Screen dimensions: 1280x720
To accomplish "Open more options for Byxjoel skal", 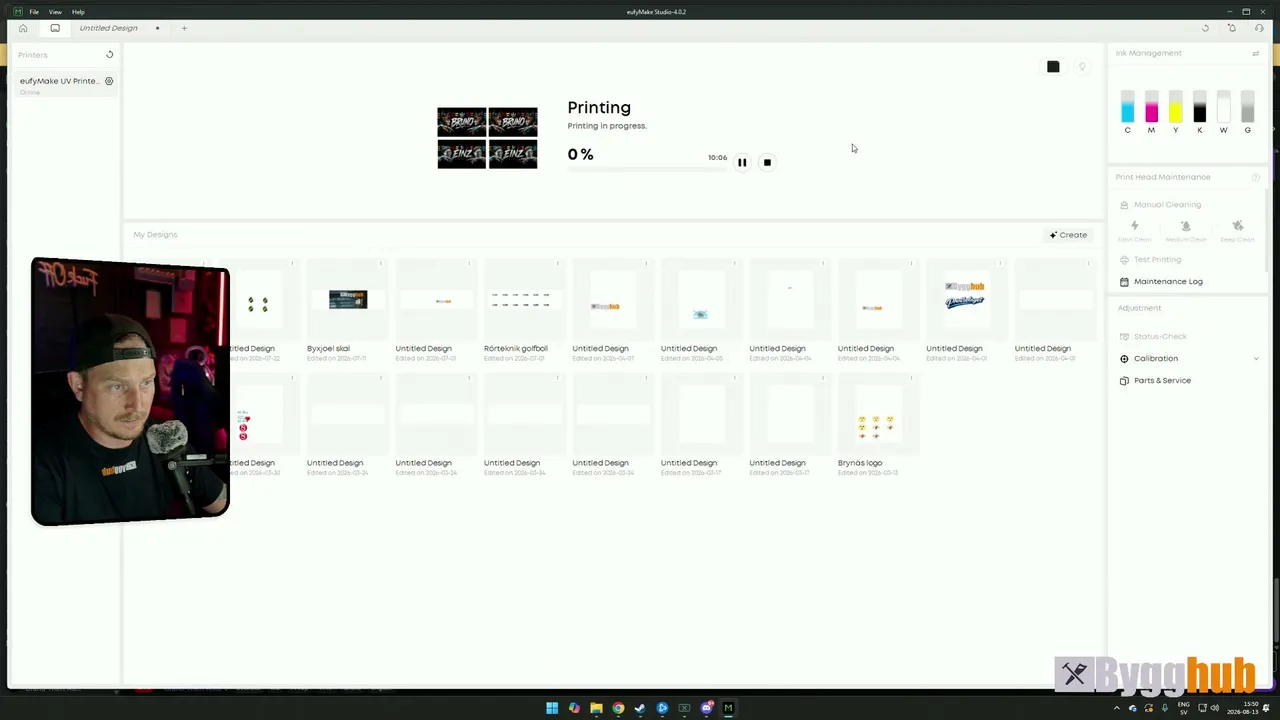I will [x=381, y=264].
